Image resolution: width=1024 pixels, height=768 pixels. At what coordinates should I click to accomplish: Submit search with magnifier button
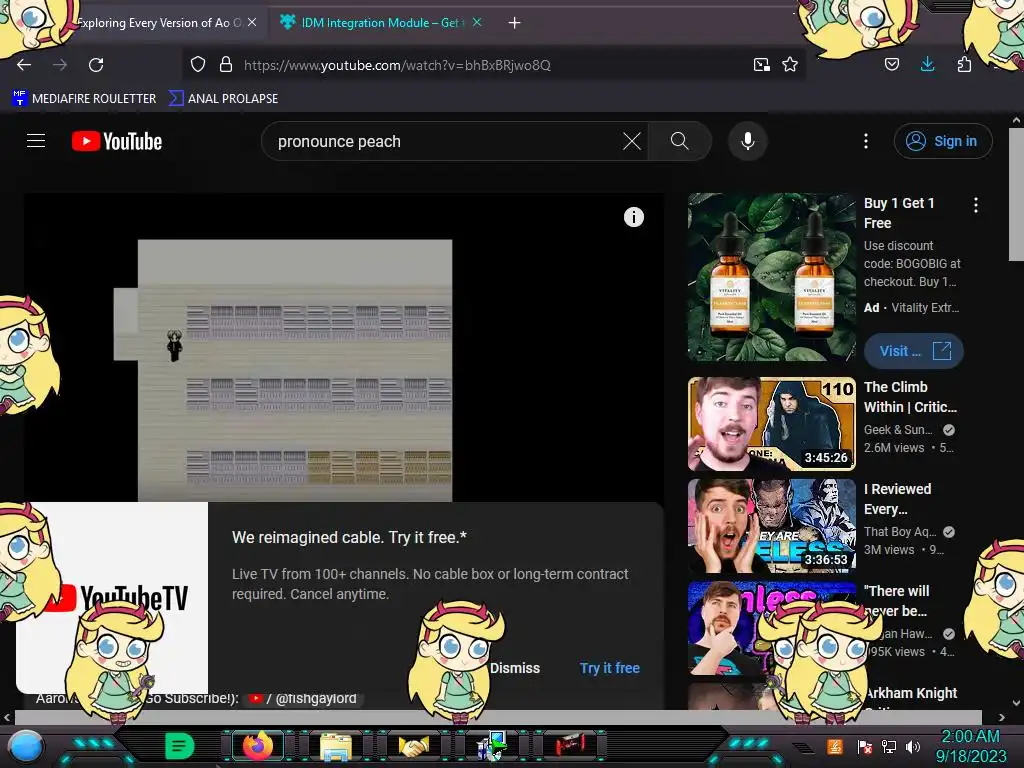[680, 141]
